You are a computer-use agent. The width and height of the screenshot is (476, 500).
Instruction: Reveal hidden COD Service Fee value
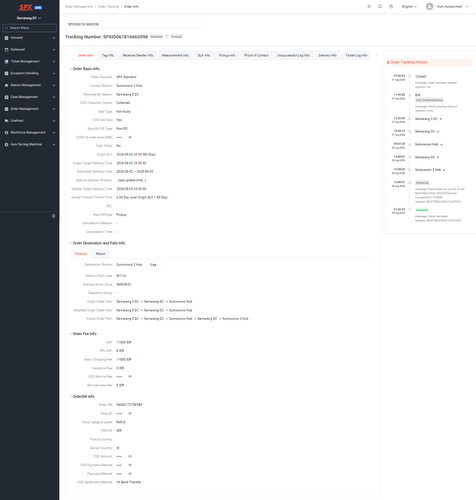130,376
